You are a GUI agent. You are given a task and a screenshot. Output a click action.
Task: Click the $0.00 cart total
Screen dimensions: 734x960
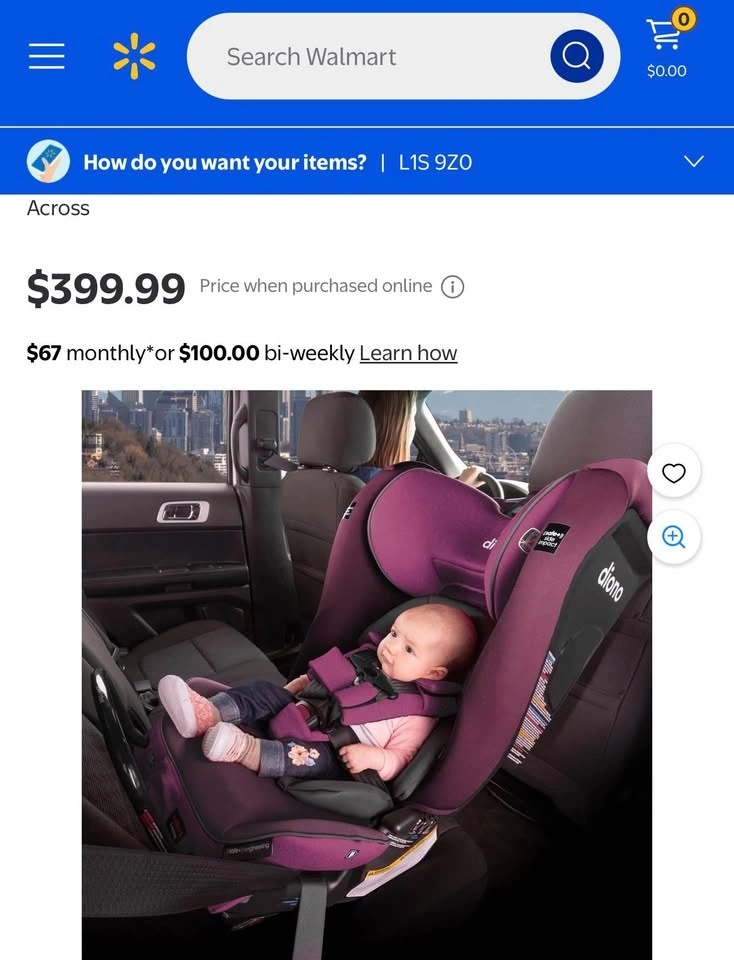(667, 71)
